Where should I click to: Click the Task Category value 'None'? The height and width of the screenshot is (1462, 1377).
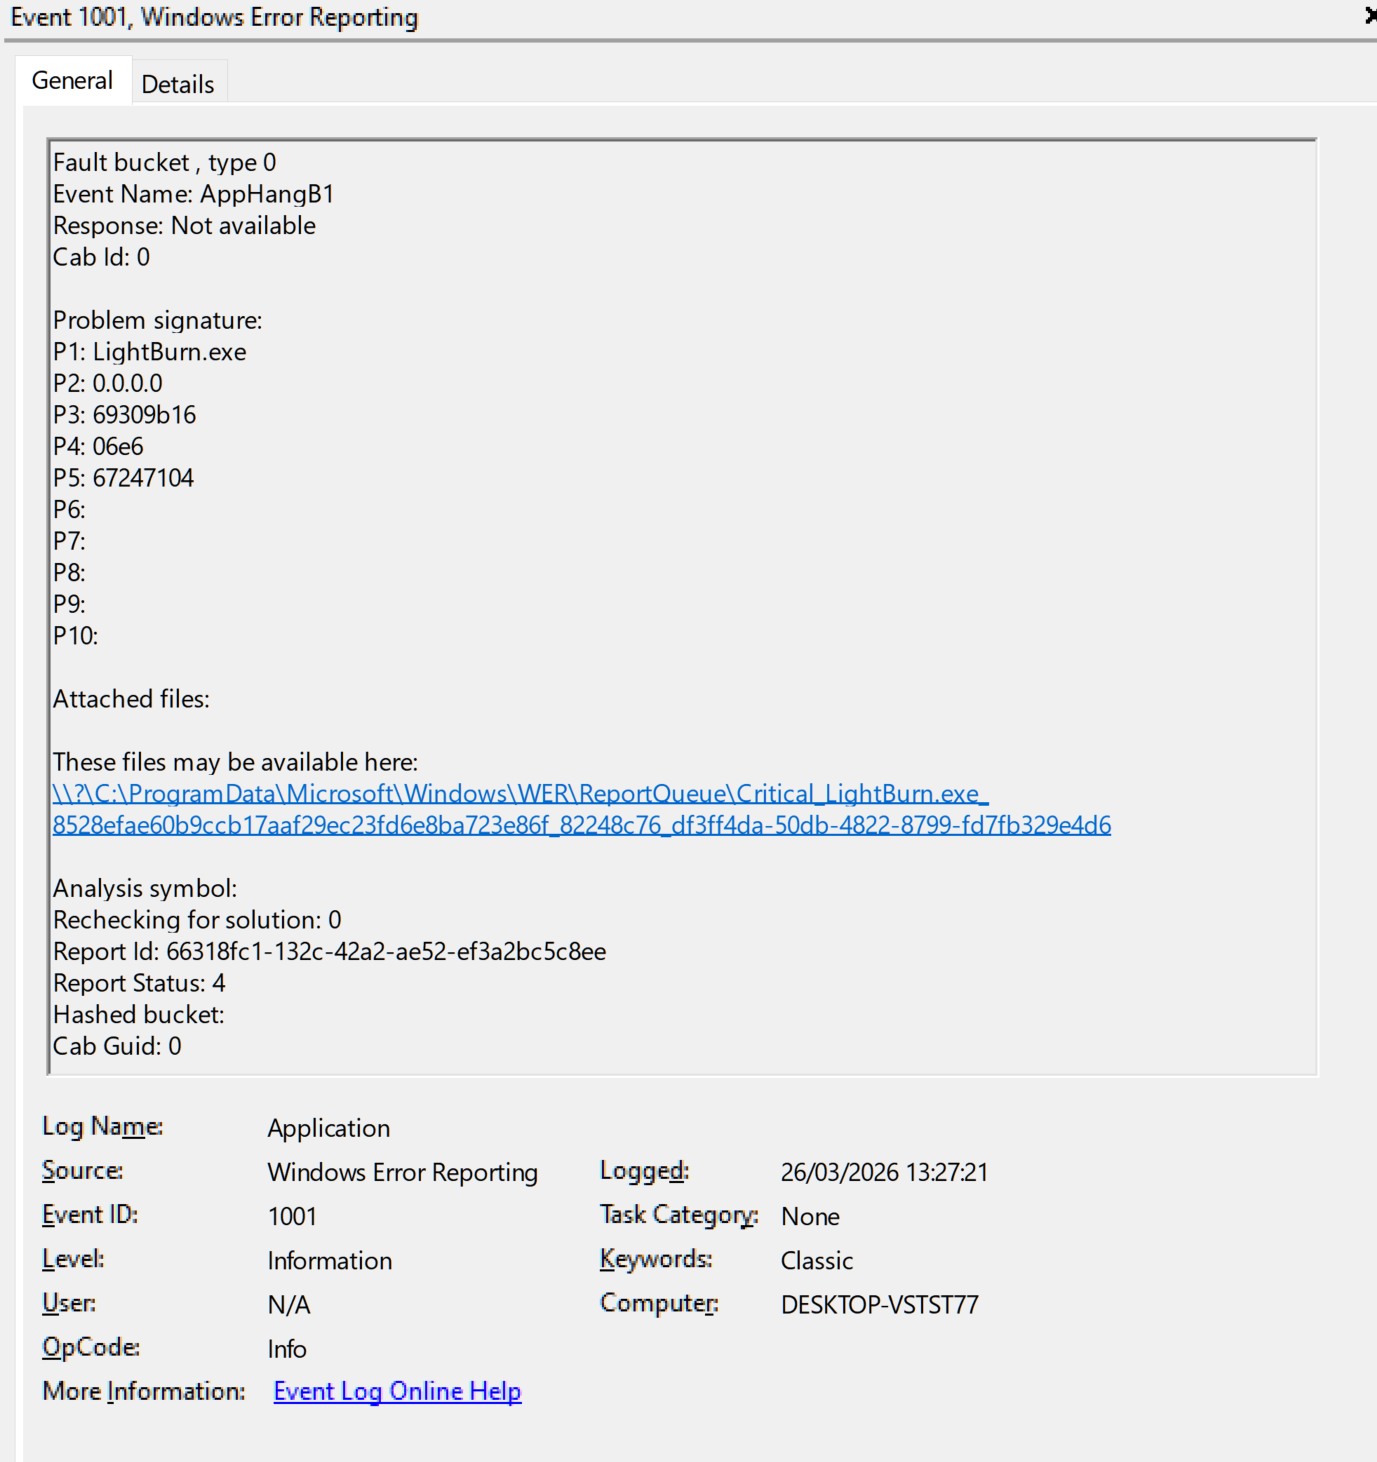pos(810,1216)
